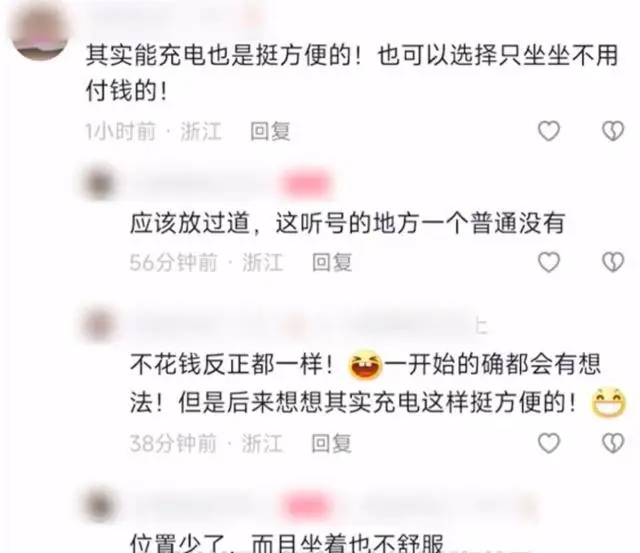The image size is (640, 553).
Task: Open avatar of the 应该放过道 commenter
Action: [99, 183]
